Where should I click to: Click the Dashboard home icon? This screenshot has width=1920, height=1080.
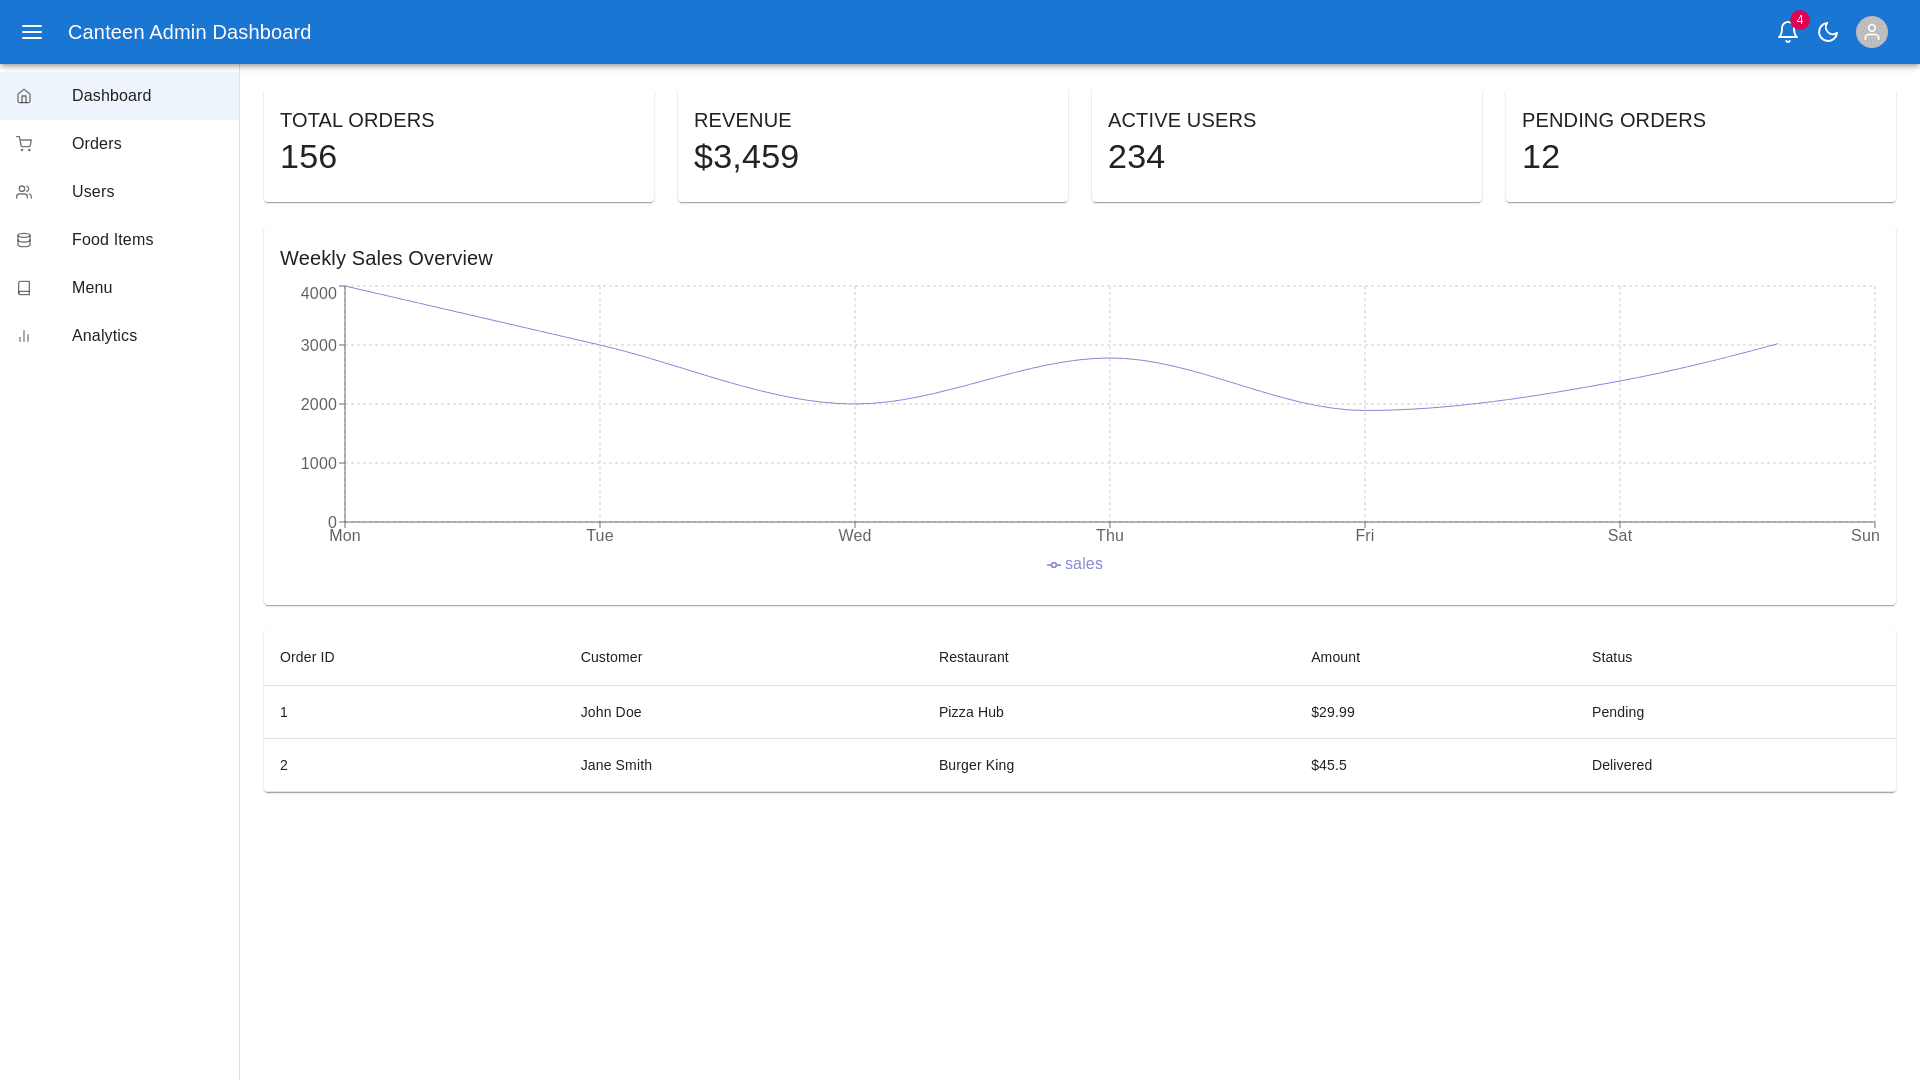(24, 96)
